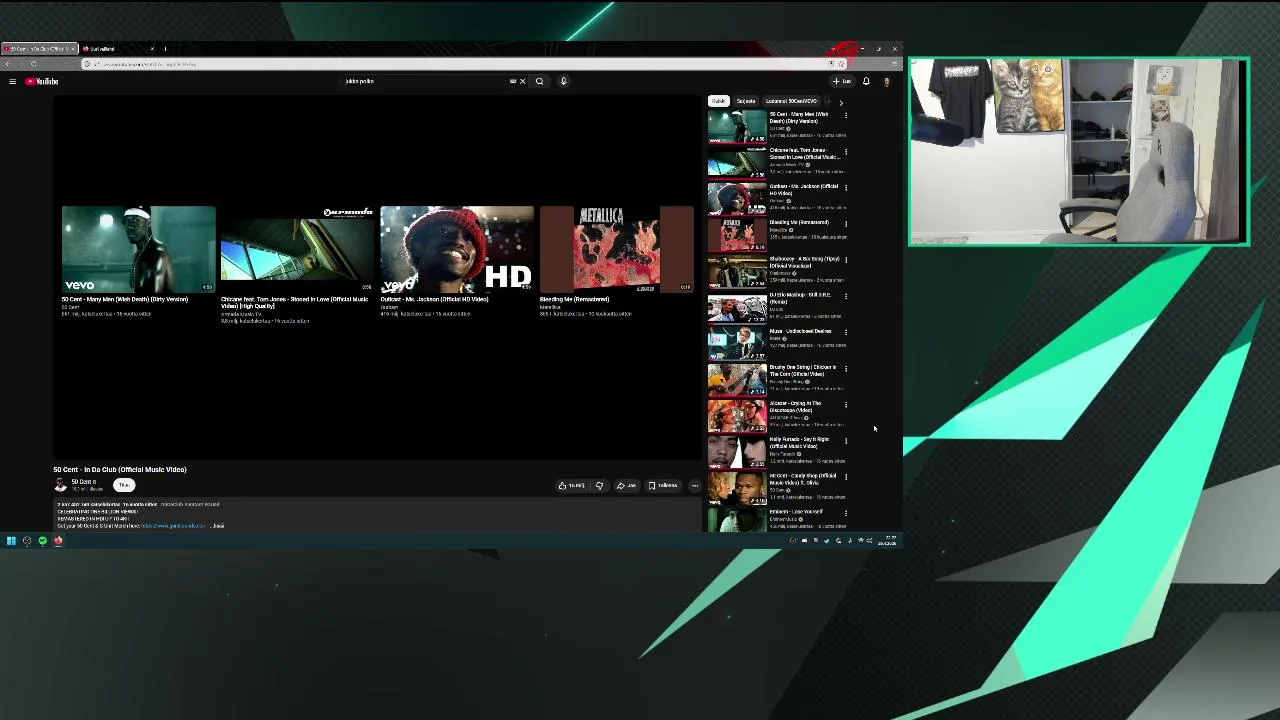Image resolution: width=1280 pixels, height=720 pixels.
Task: Open options menu for Outkast Ms. Jackson sidebar
Action: coord(846,187)
